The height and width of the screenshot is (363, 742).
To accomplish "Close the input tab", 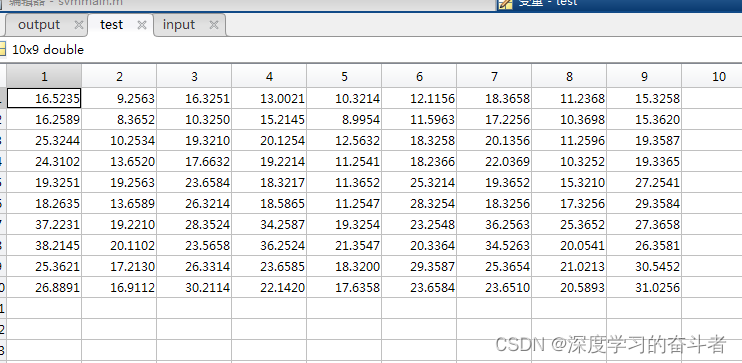I will 214,25.
